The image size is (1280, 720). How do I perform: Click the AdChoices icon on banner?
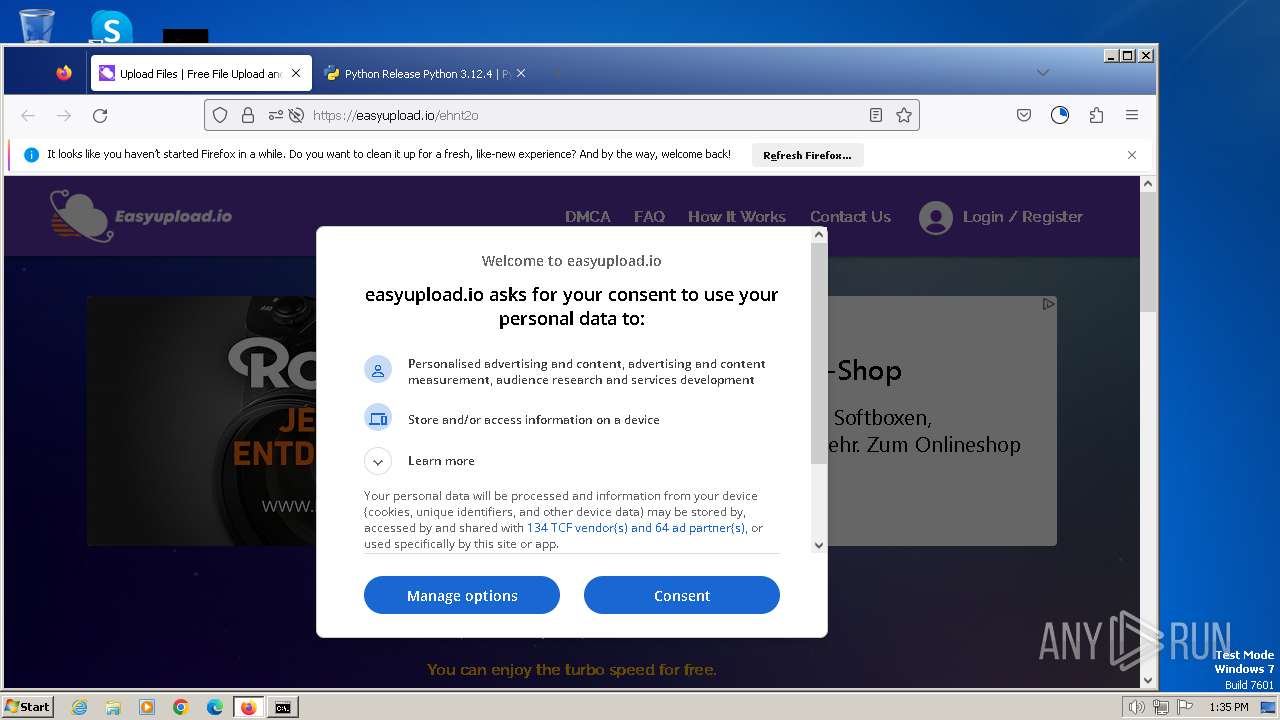click(x=1048, y=304)
